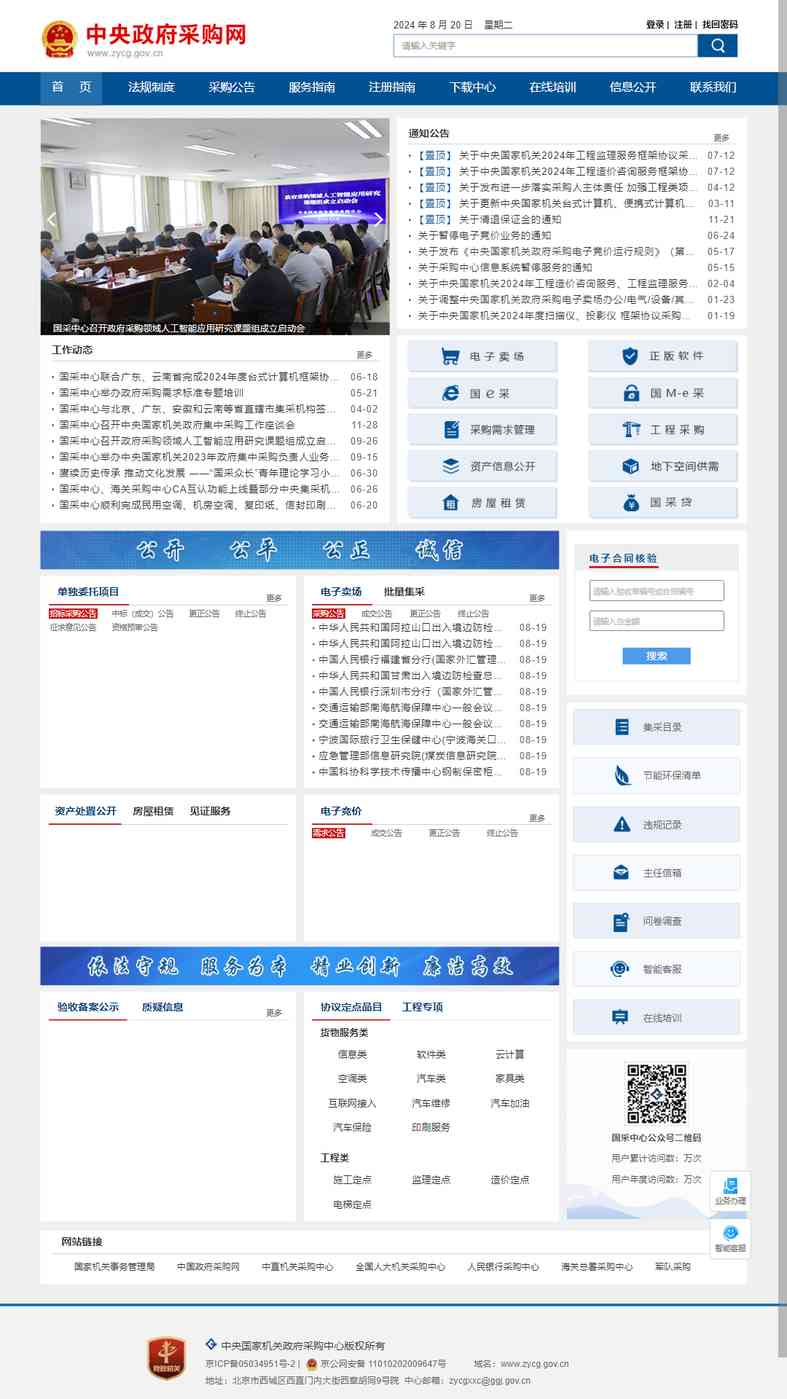Select 中标(成交)公告 sub-tab
The width and height of the screenshot is (787, 1399).
pyautogui.click(x=142, y=614)
